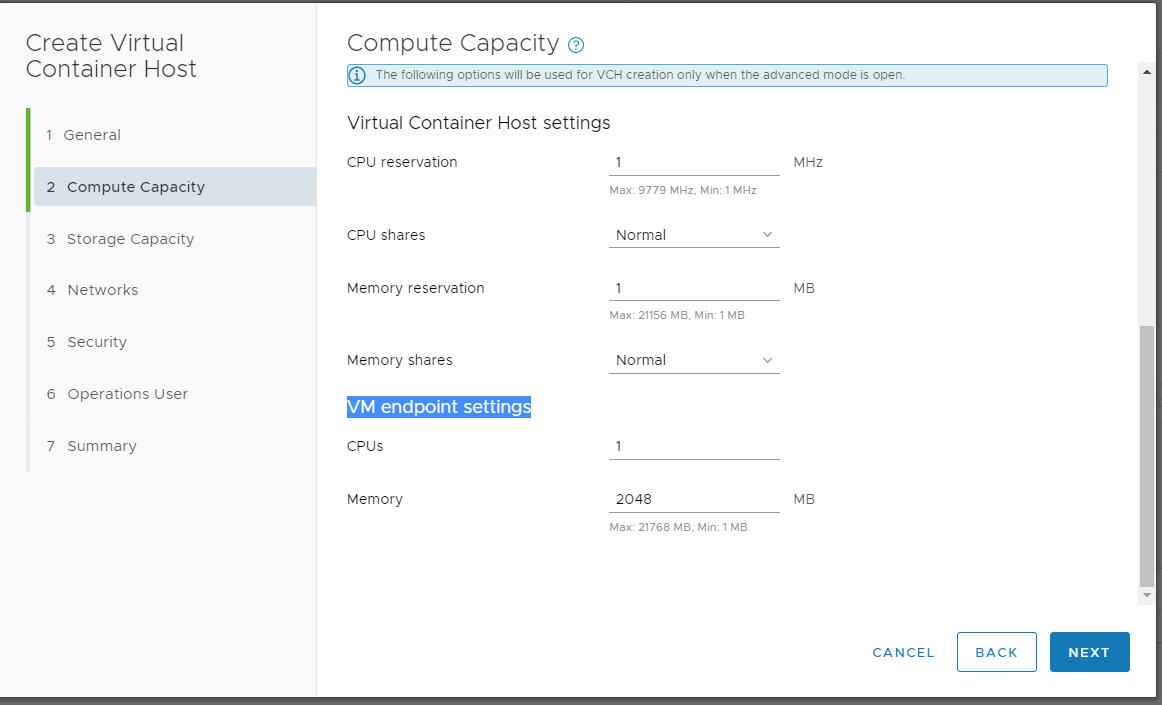
Task: Click the info icon in the advanced mode banner
Action: coord(357,76)
